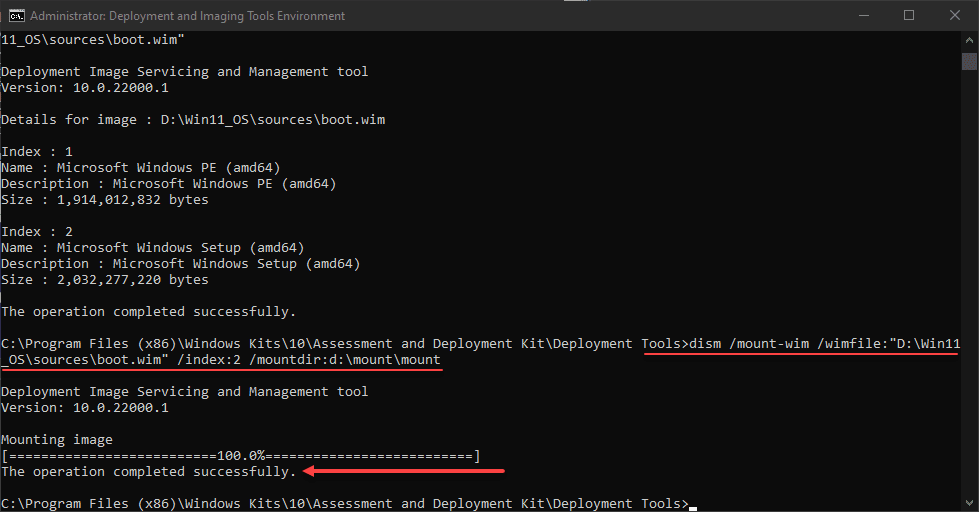Click the "Size : 1,914,012,832 bytes" line
979x512 pixels.
105,200
